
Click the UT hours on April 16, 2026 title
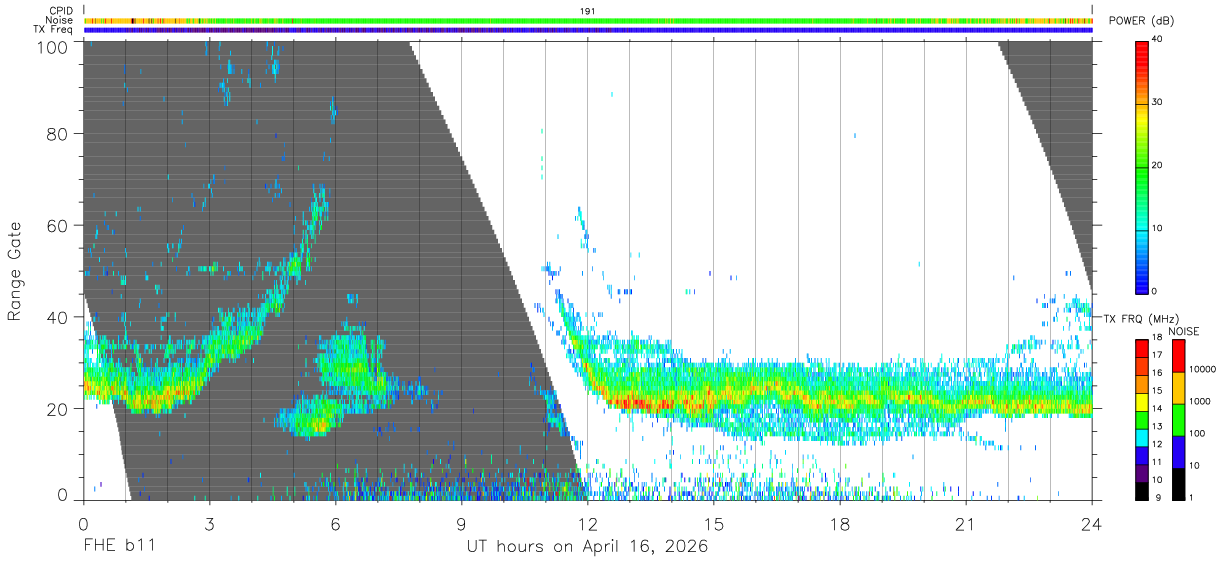[x=587, y=547]
